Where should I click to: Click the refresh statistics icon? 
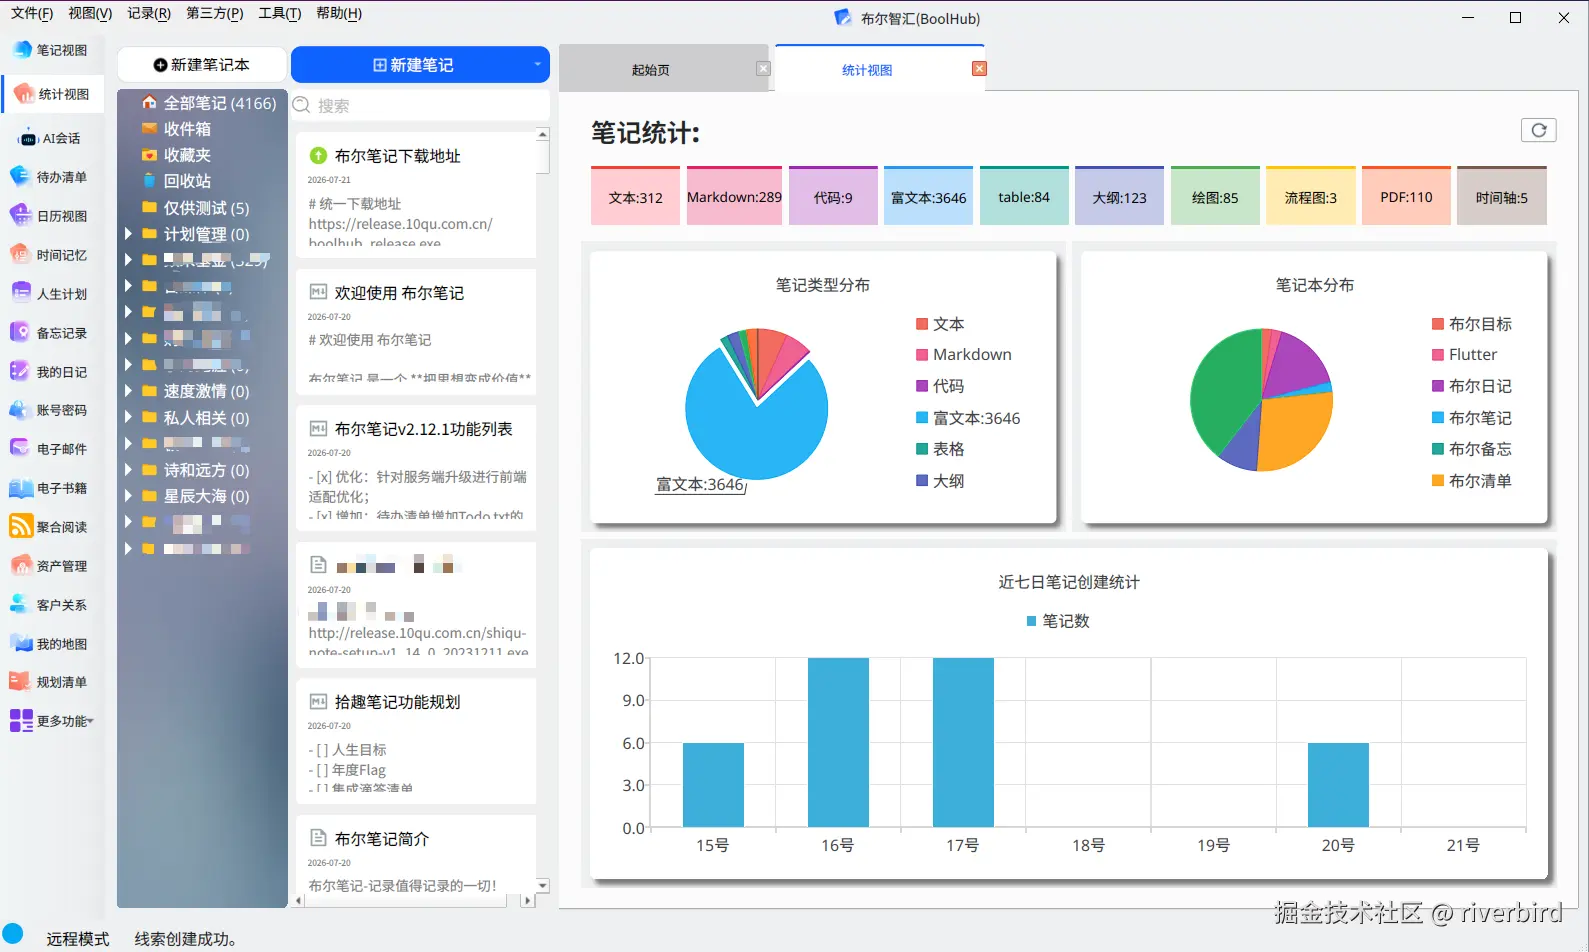click(1539, 130)
